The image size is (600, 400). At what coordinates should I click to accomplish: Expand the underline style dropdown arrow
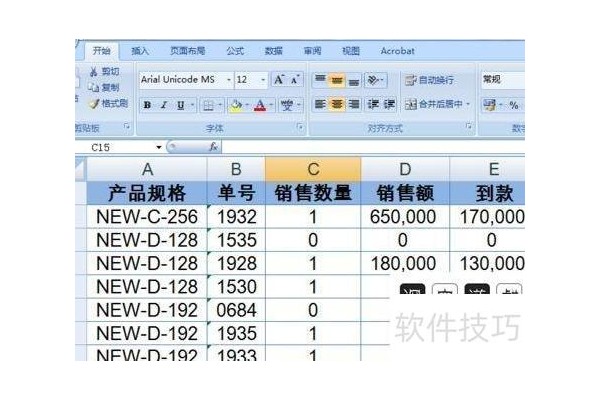tap(192, 105)
